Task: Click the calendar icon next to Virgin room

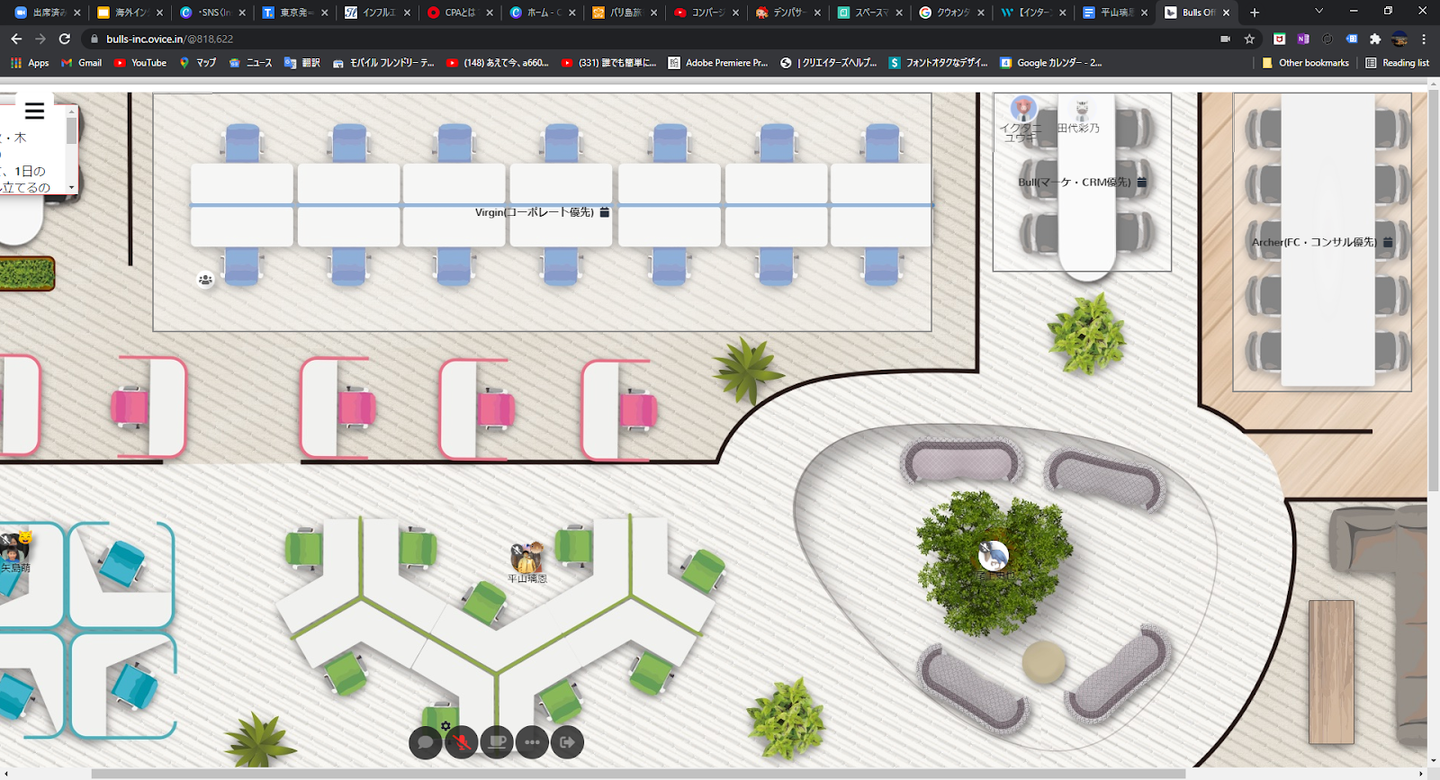Action: coord(605,213)
